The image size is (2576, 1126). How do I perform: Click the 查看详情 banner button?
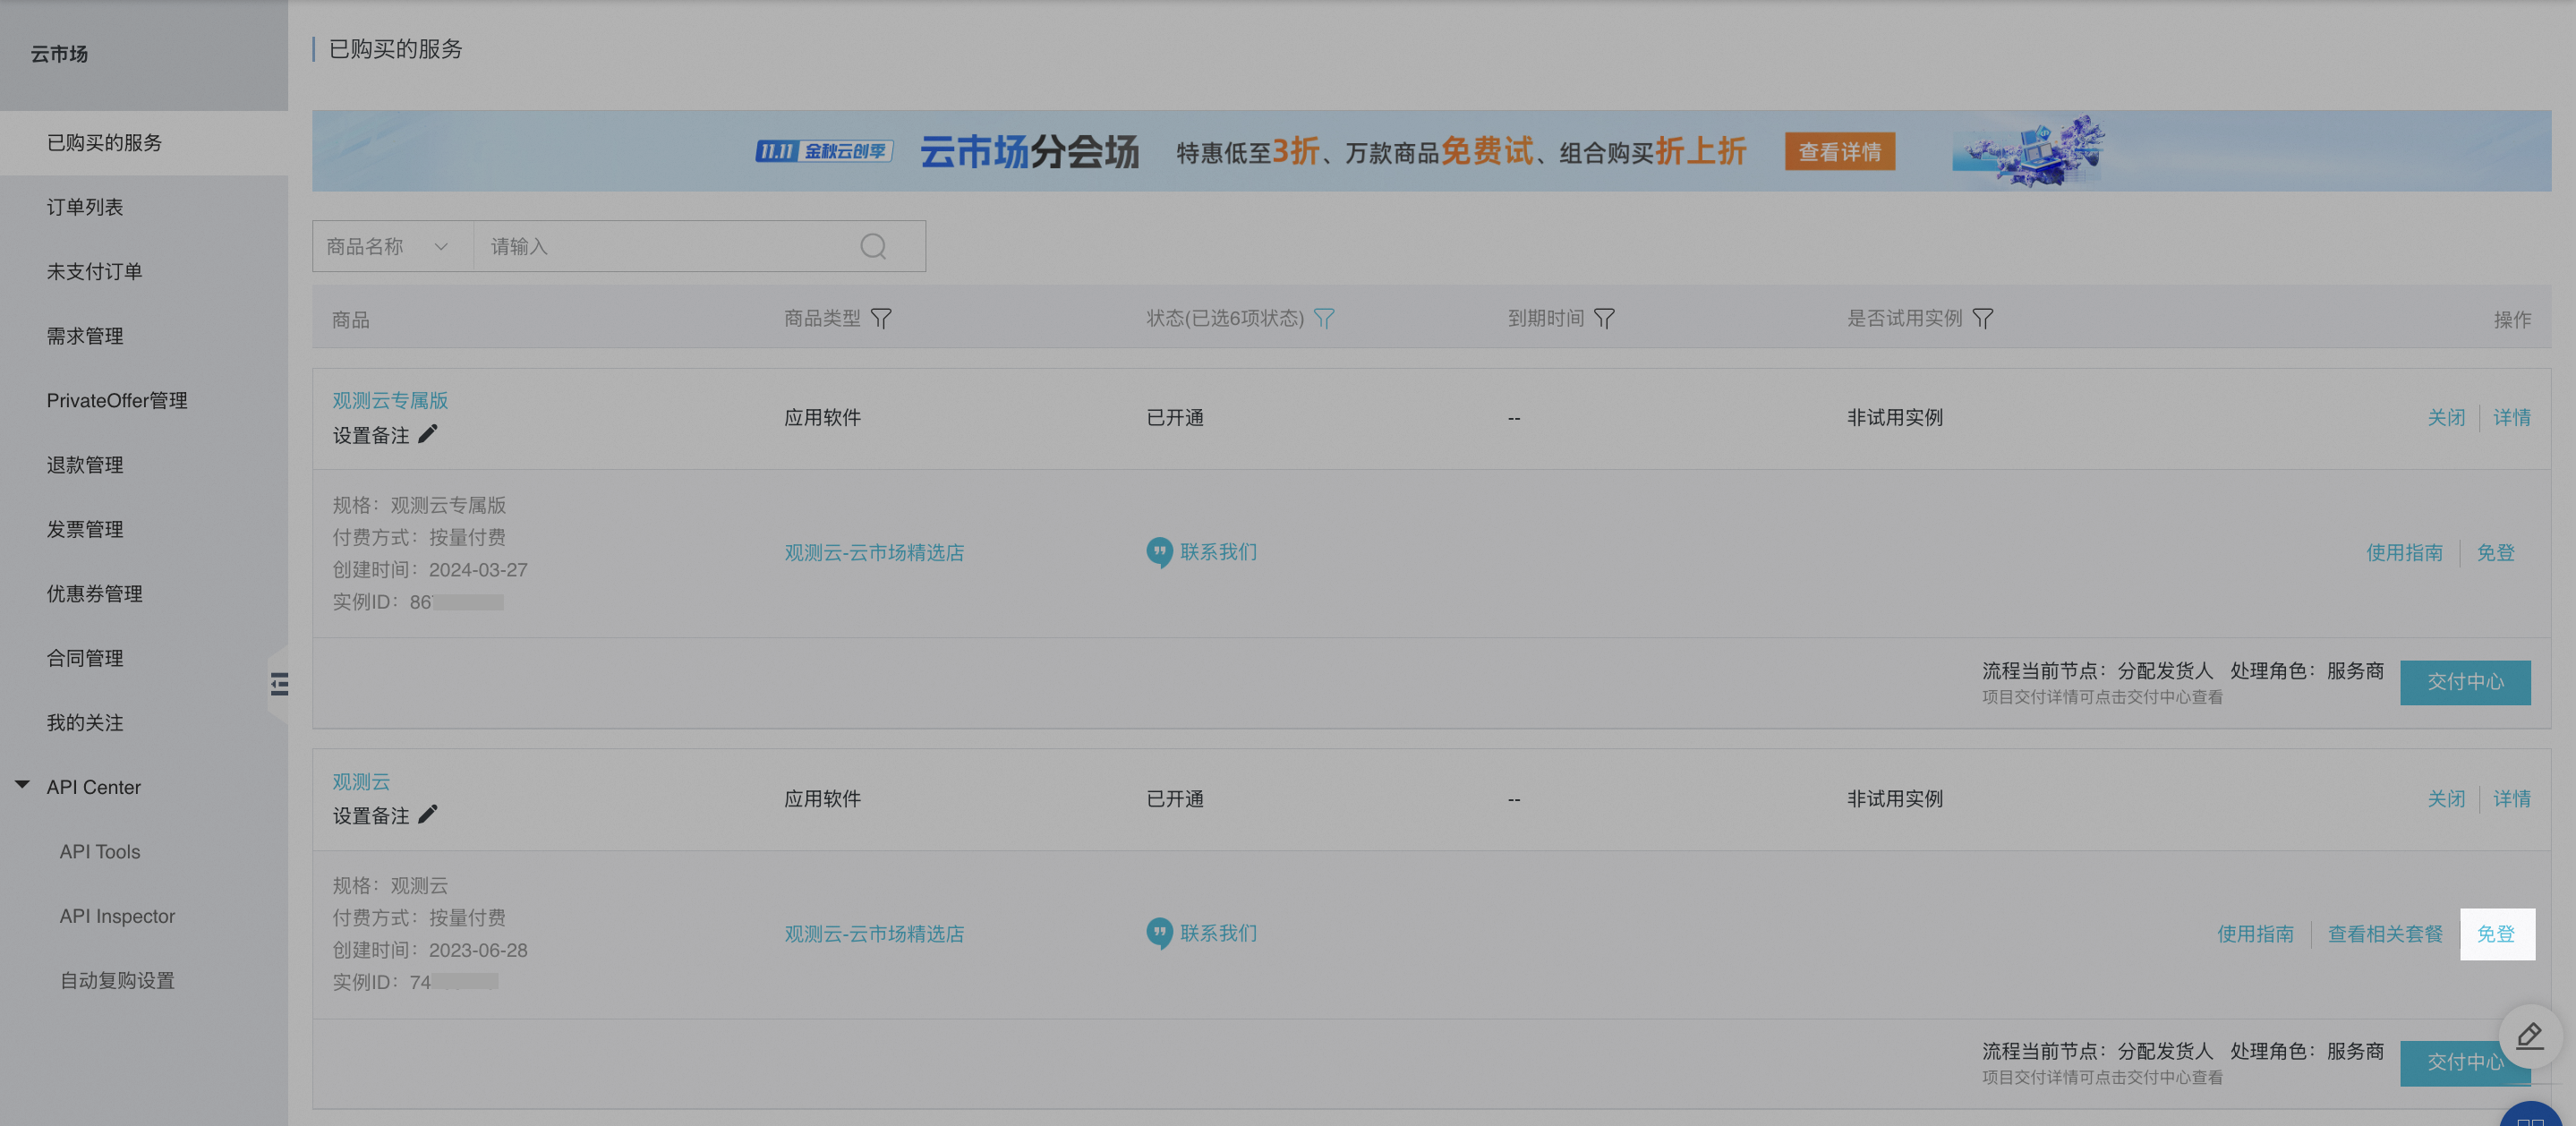point(1840,152)
